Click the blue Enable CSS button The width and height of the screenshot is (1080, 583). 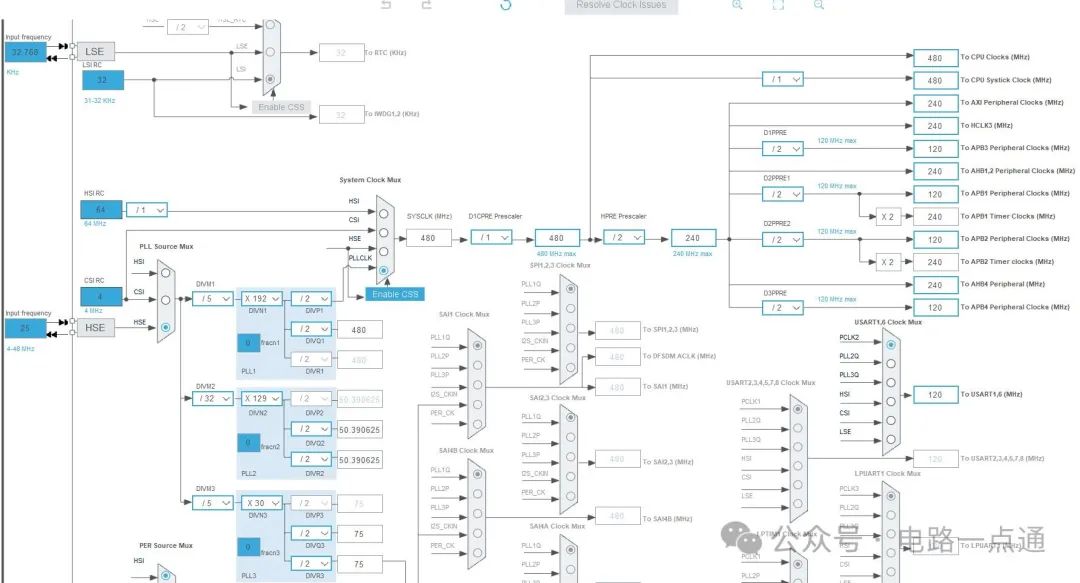395,294
